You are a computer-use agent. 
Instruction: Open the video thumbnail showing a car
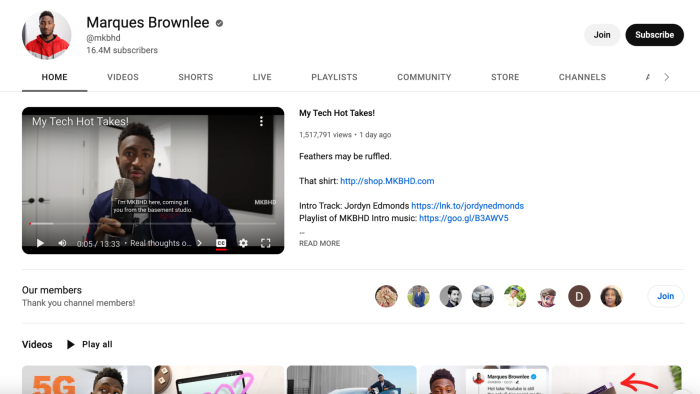coord(351,380)
